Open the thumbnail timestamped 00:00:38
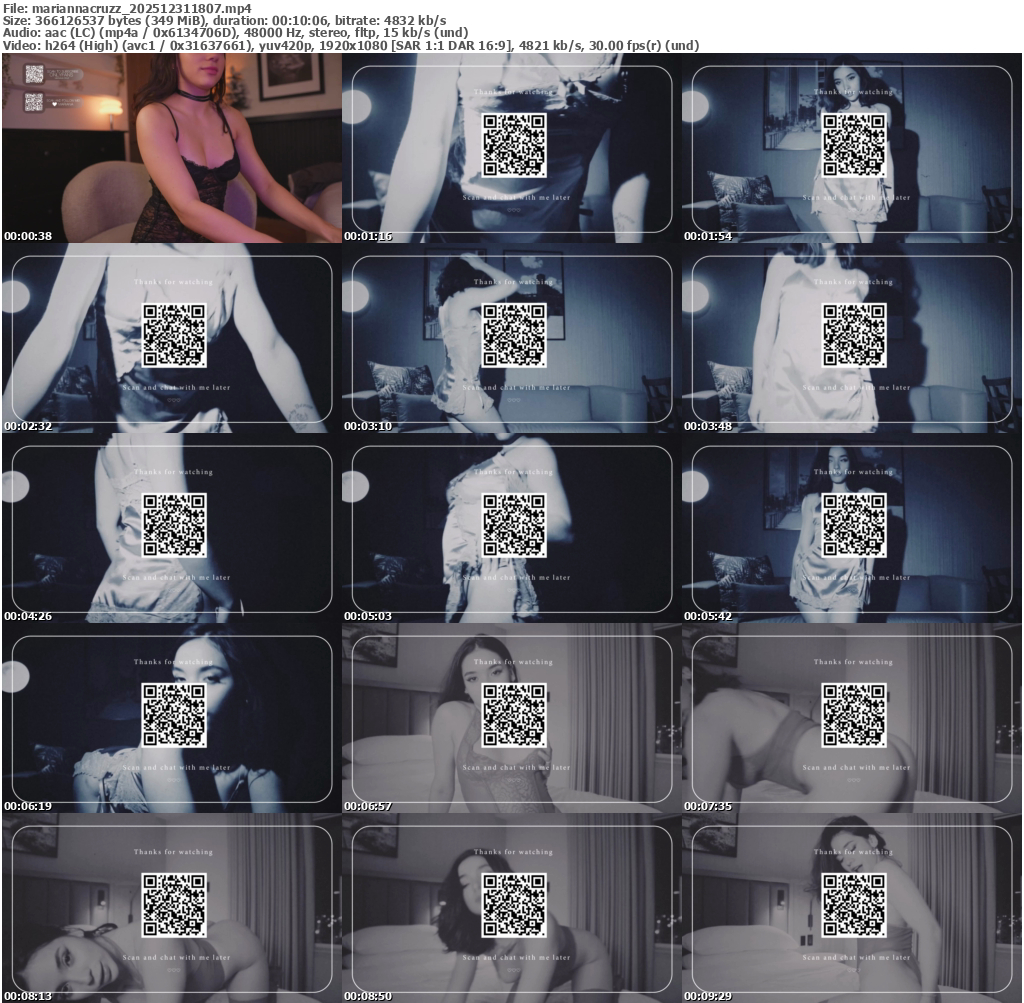Viewport: 1024px width, 1003px height. tap(171, 149)
